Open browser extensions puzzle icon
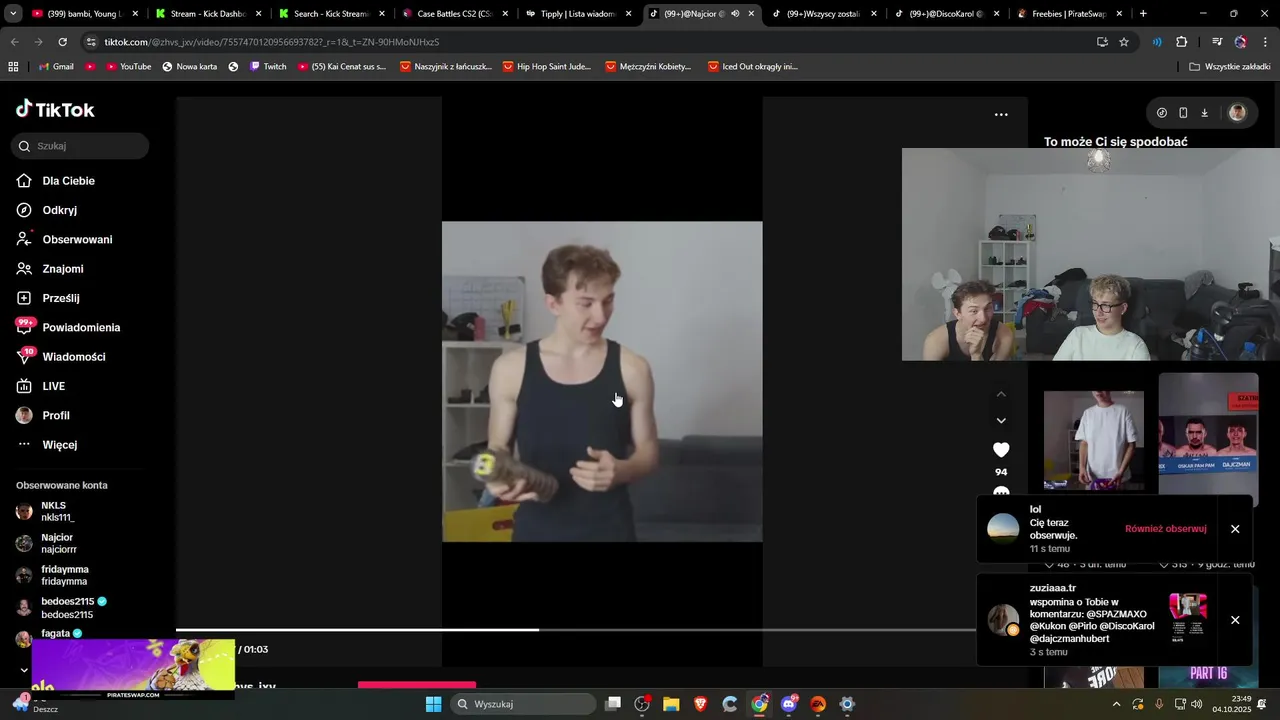The image size is (1280, 720). (x=1182, y=42)
